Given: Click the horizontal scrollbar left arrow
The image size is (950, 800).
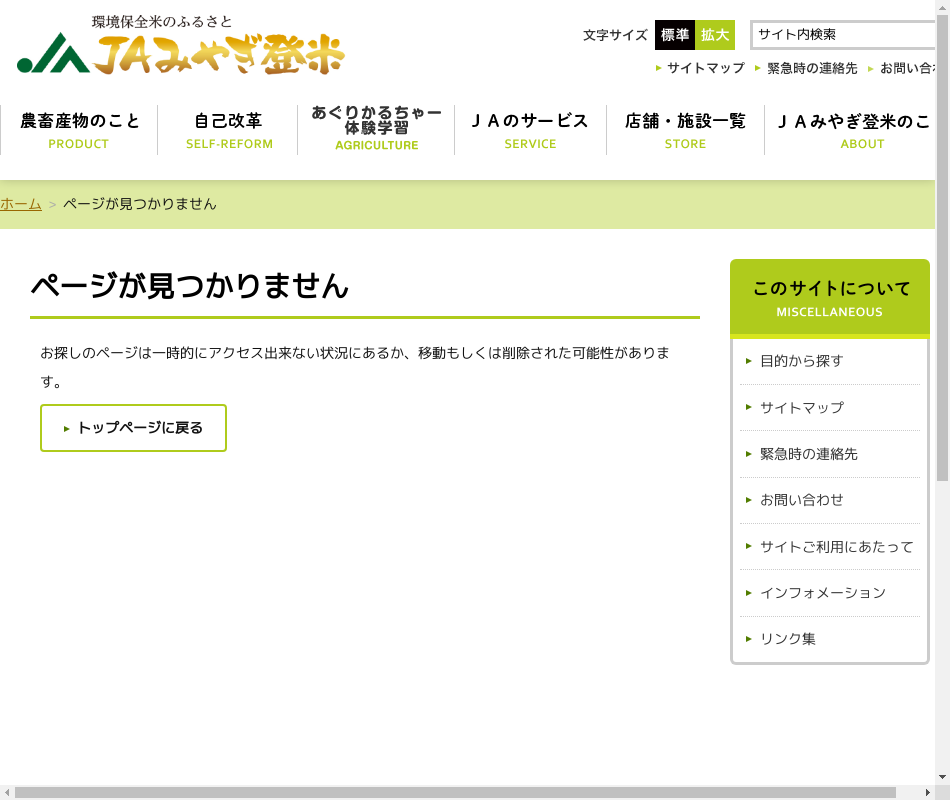Looking at the screenshot, I should pos(8,792).
